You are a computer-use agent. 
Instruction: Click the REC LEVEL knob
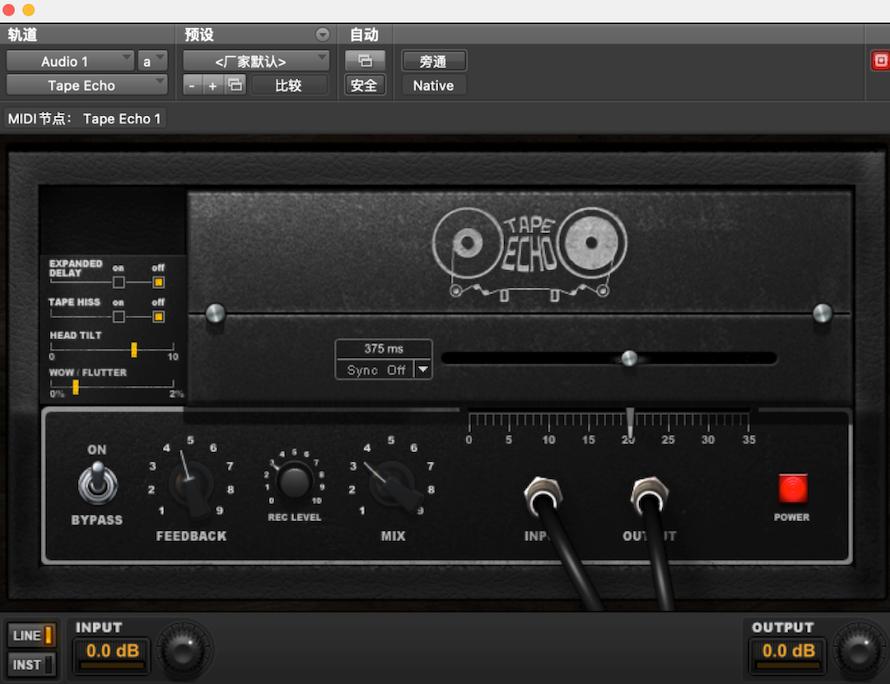pos(294,481)
